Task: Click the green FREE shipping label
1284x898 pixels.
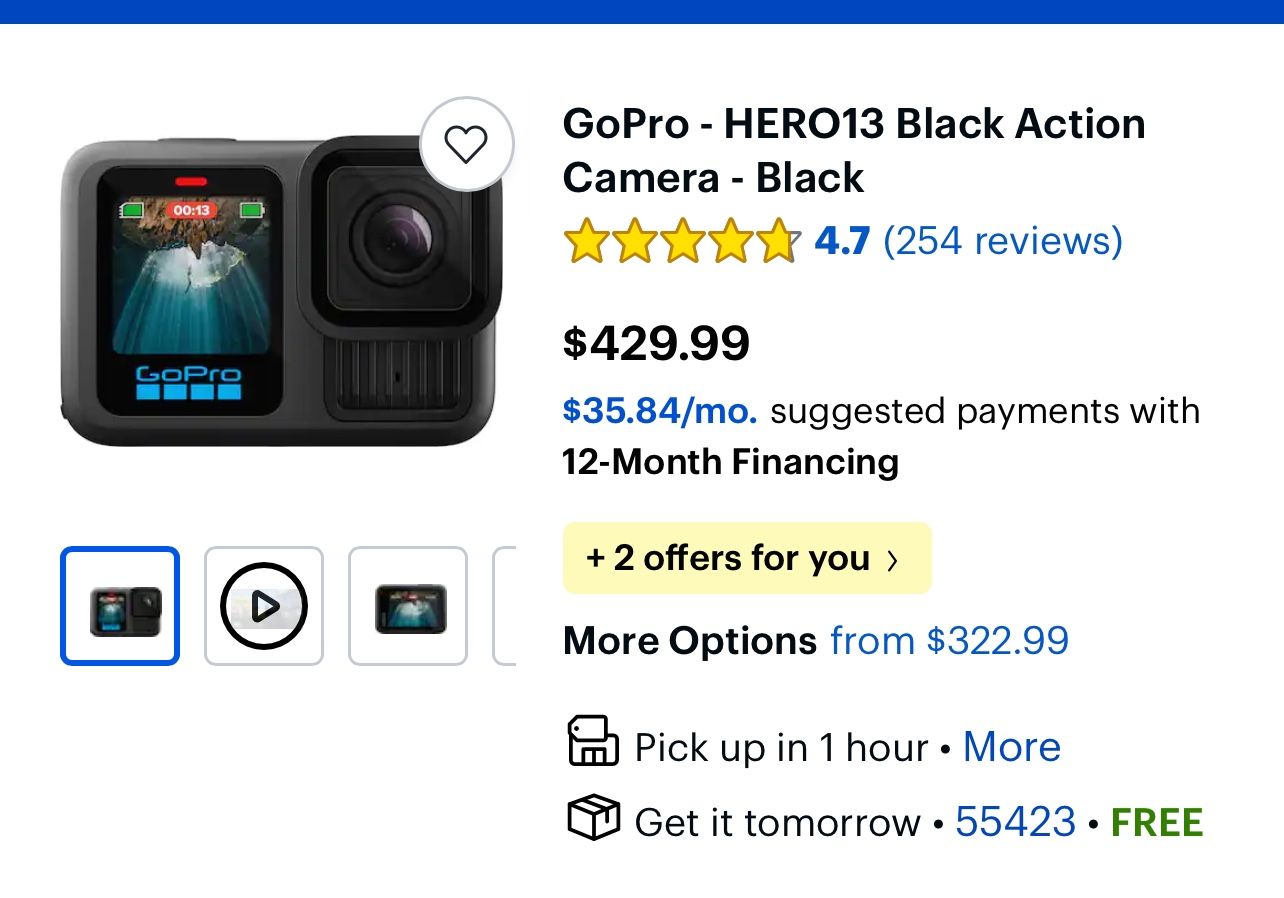Action: (x=1156, y=821)
